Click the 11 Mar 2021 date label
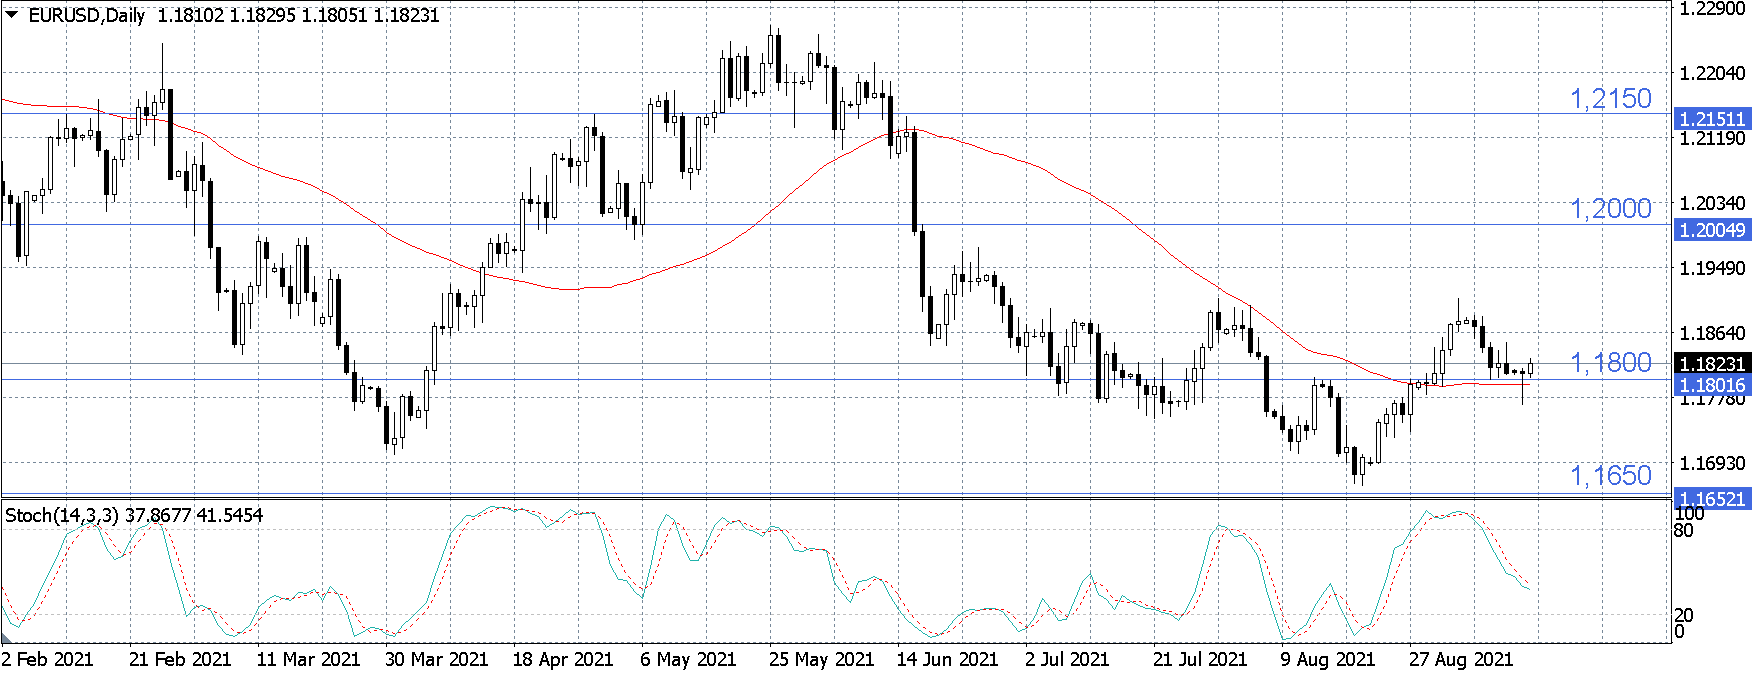Viewport: 1758px width, 674px height. click(308, 659)
